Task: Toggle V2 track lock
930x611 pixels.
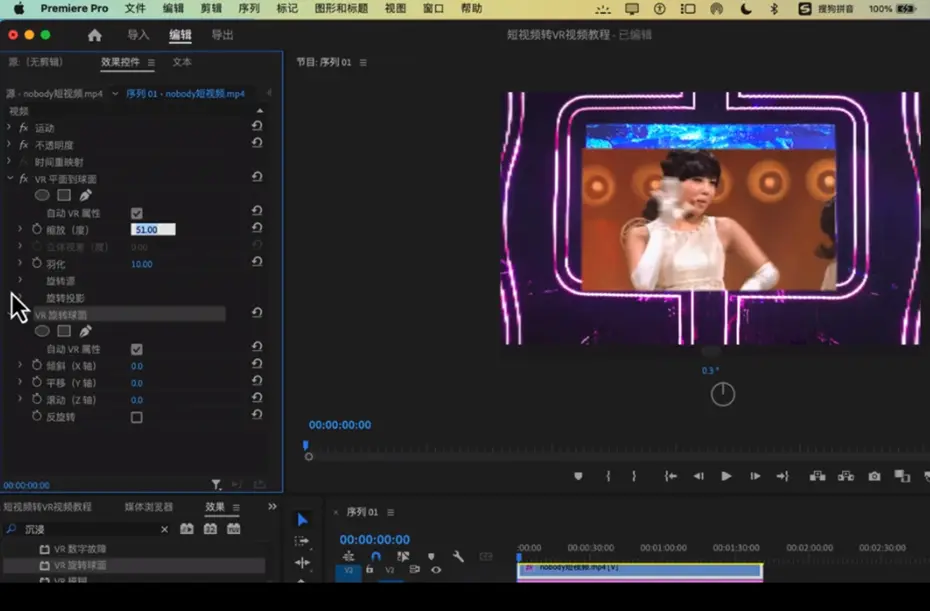Action: [370, 569]
